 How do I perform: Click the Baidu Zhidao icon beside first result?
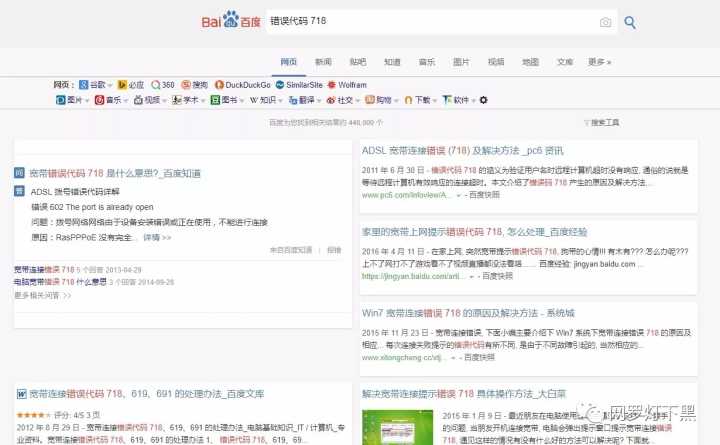pos(19,173)
